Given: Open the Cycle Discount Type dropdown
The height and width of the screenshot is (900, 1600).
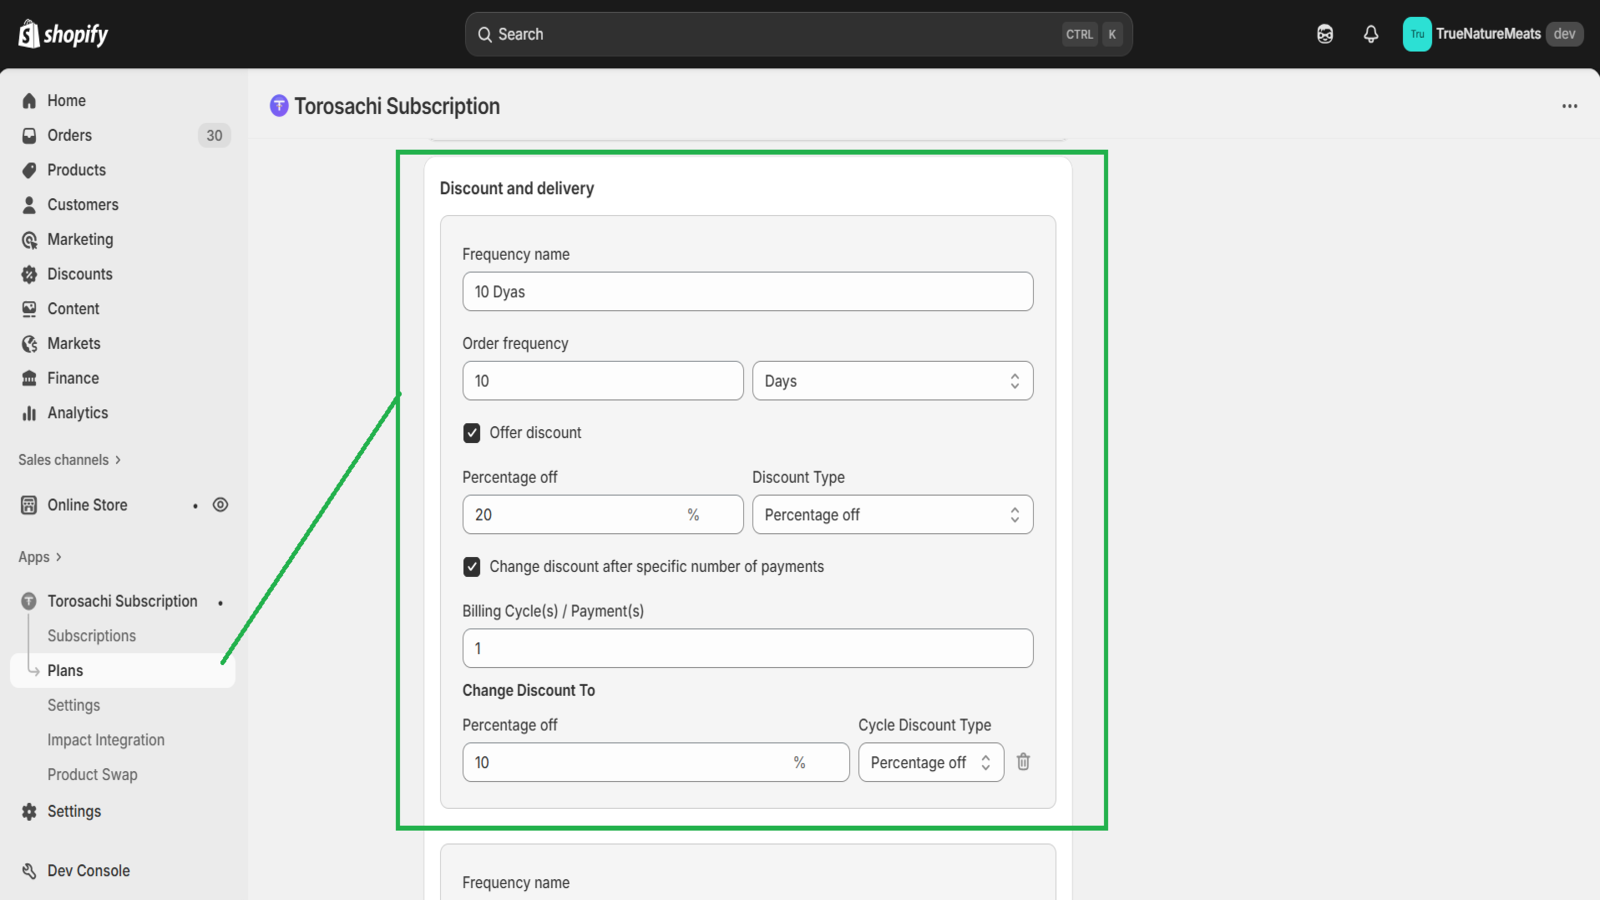Looking at the screenshot, I should click(931, 762).
